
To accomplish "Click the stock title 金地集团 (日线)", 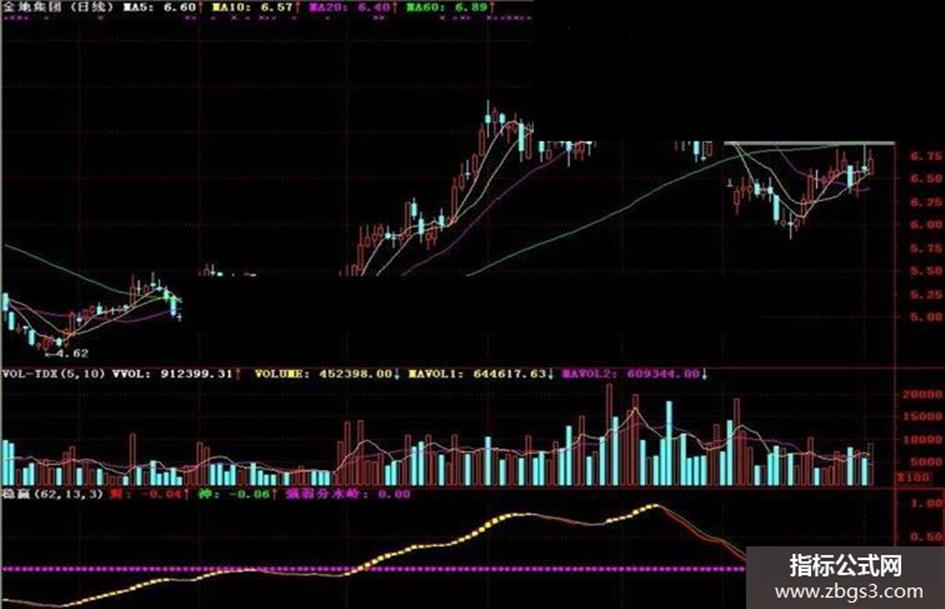I will point(60,7).
